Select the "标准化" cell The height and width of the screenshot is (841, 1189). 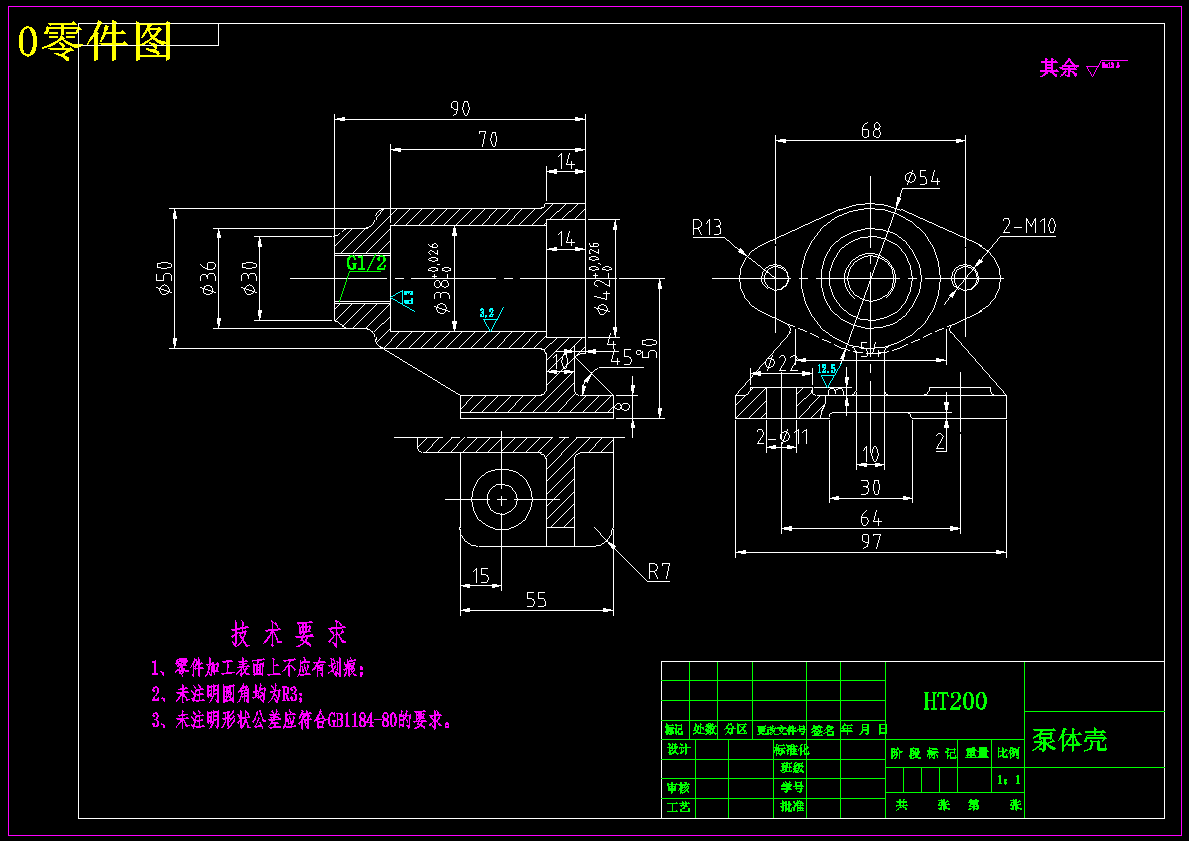pos(791,749)
